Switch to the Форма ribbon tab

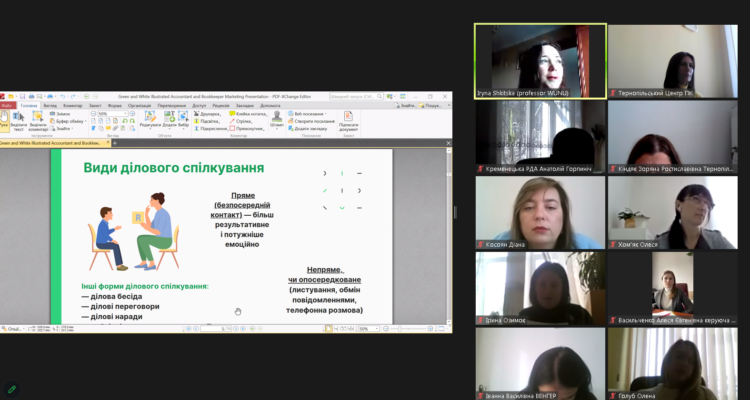click(115, 105)
